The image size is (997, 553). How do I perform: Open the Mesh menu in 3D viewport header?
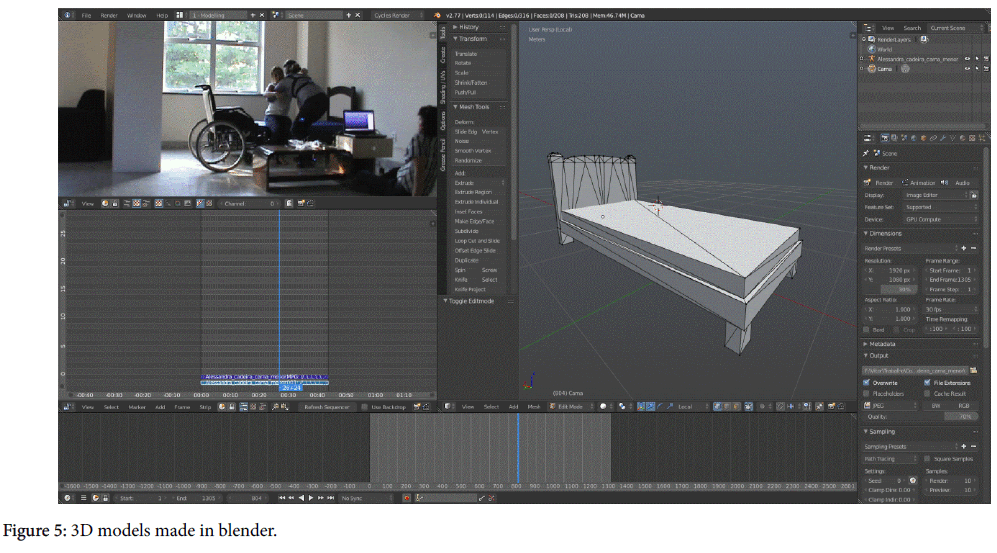pyautogui.click(x=533, y=407)
